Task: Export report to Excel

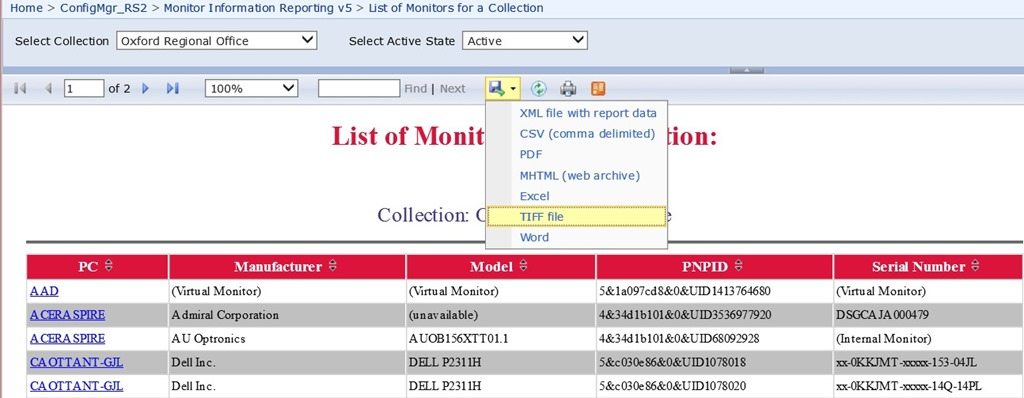Action: tap(534, 196)
